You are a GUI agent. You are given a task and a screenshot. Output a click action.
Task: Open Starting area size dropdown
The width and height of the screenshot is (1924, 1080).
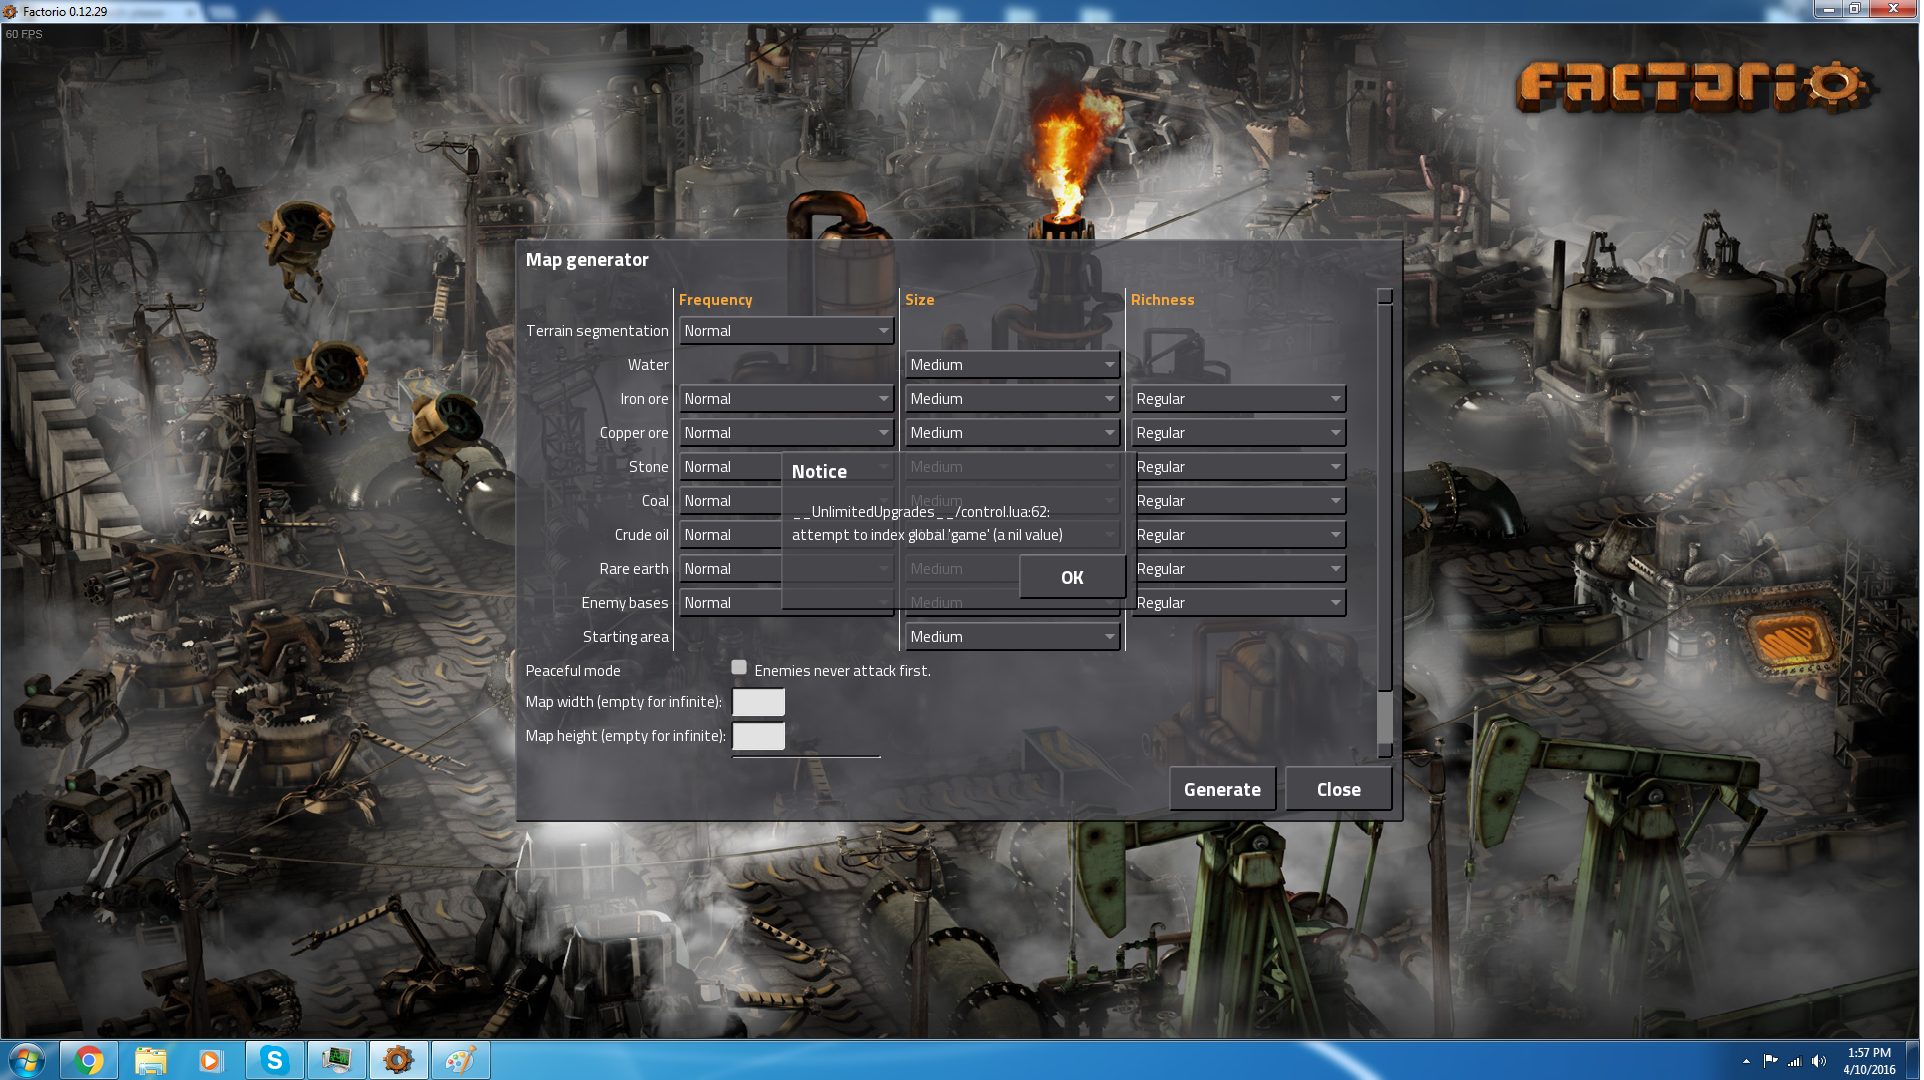click(x=1013, y=637)
